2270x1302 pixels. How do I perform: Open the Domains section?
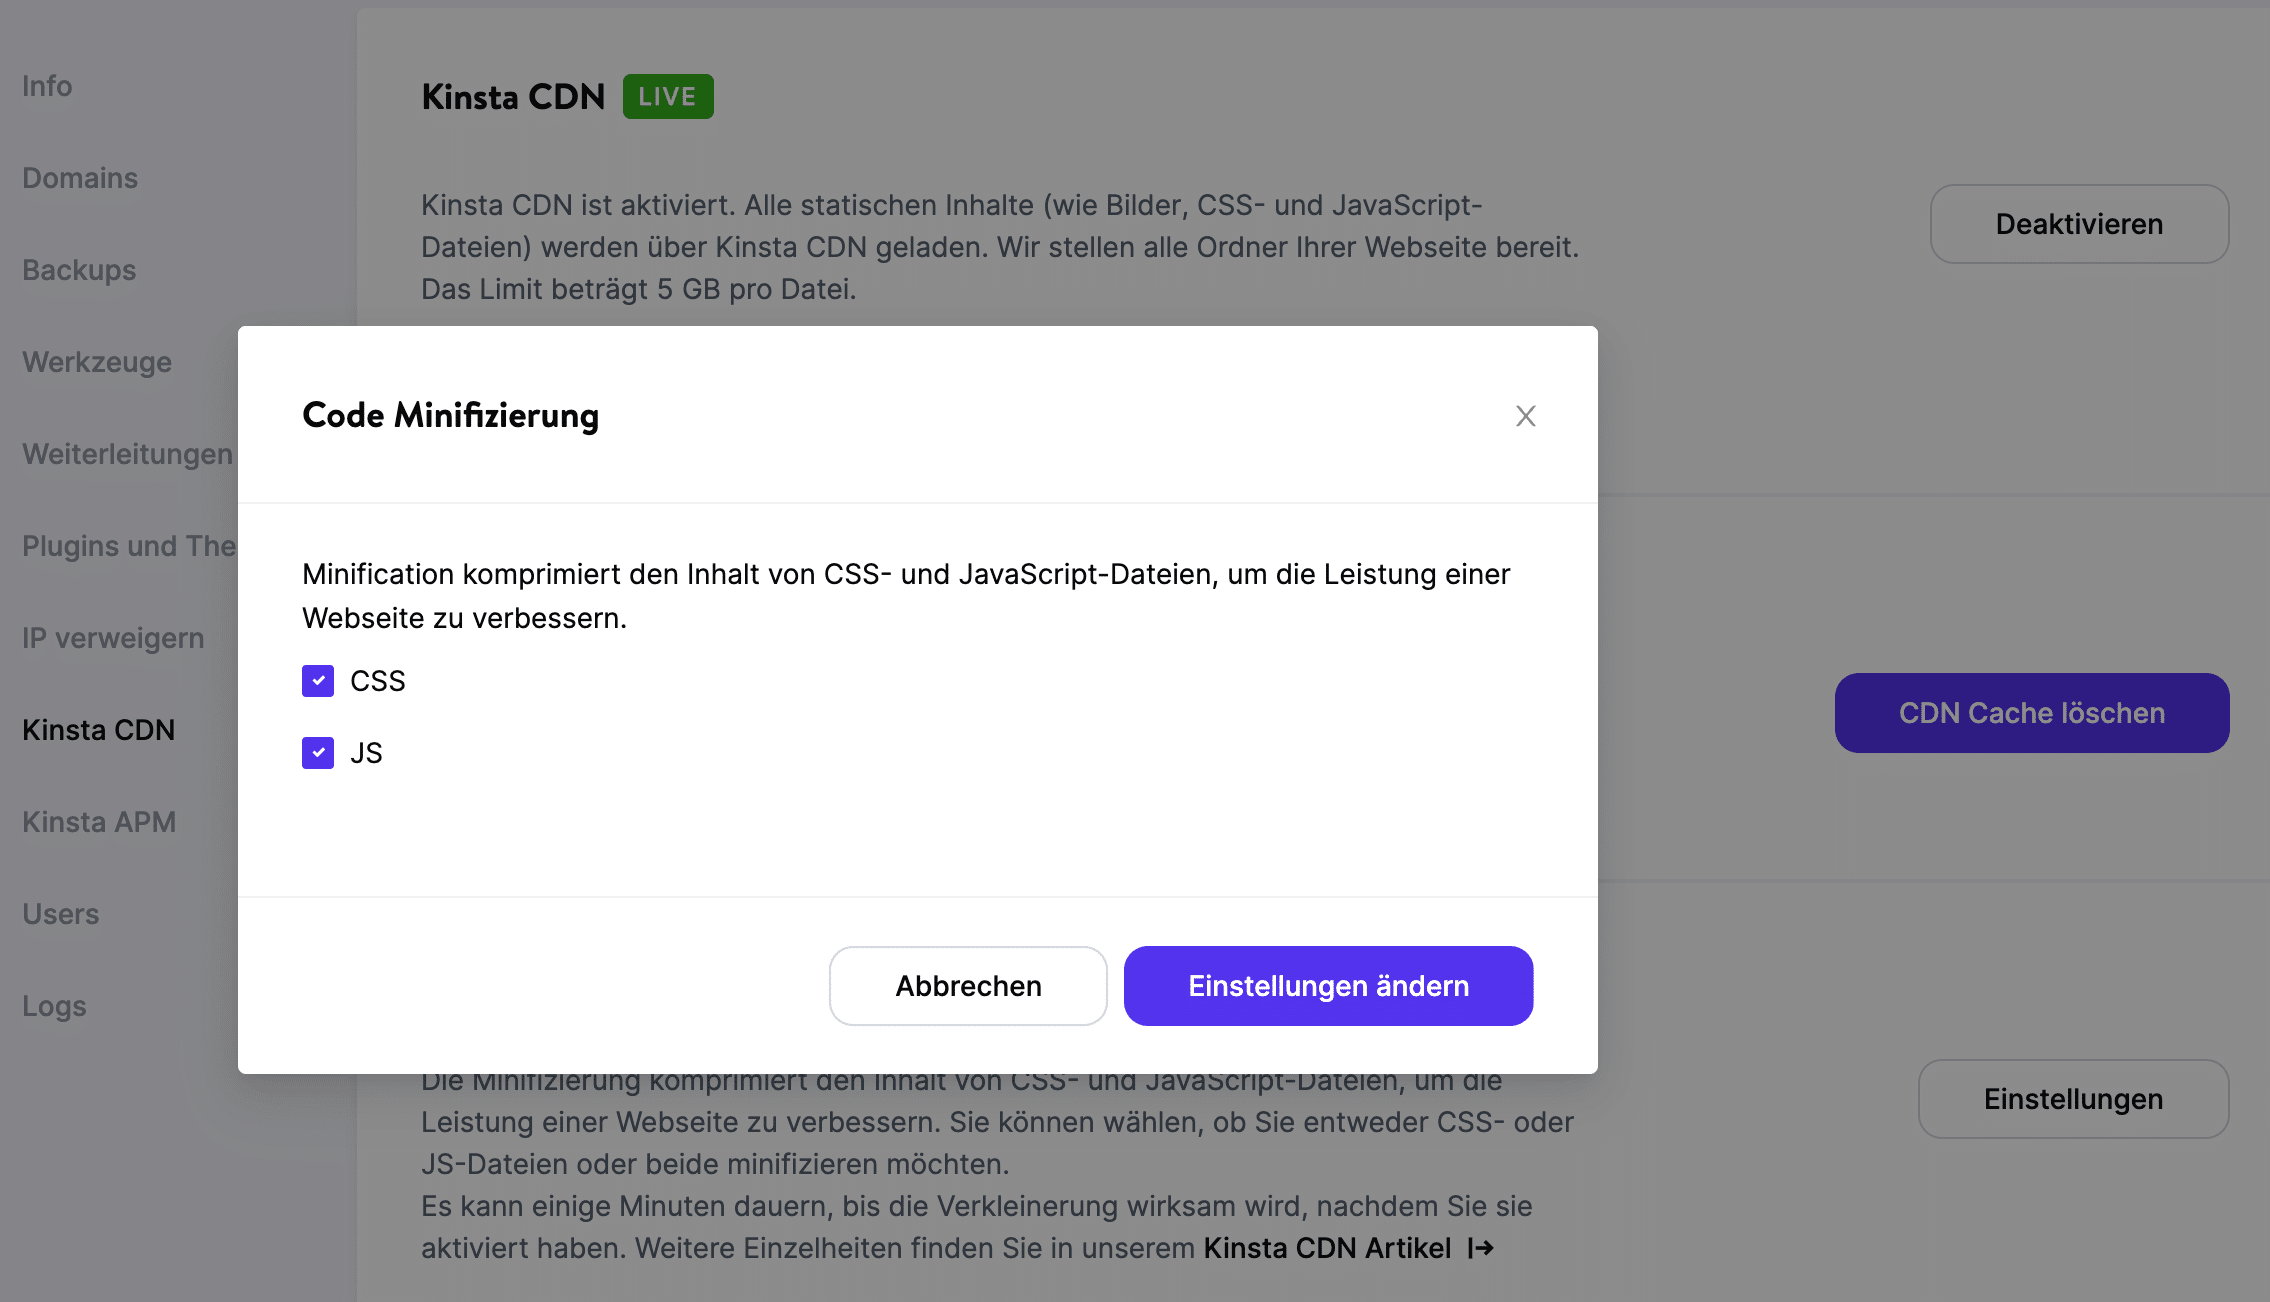[x=79, y=178]
